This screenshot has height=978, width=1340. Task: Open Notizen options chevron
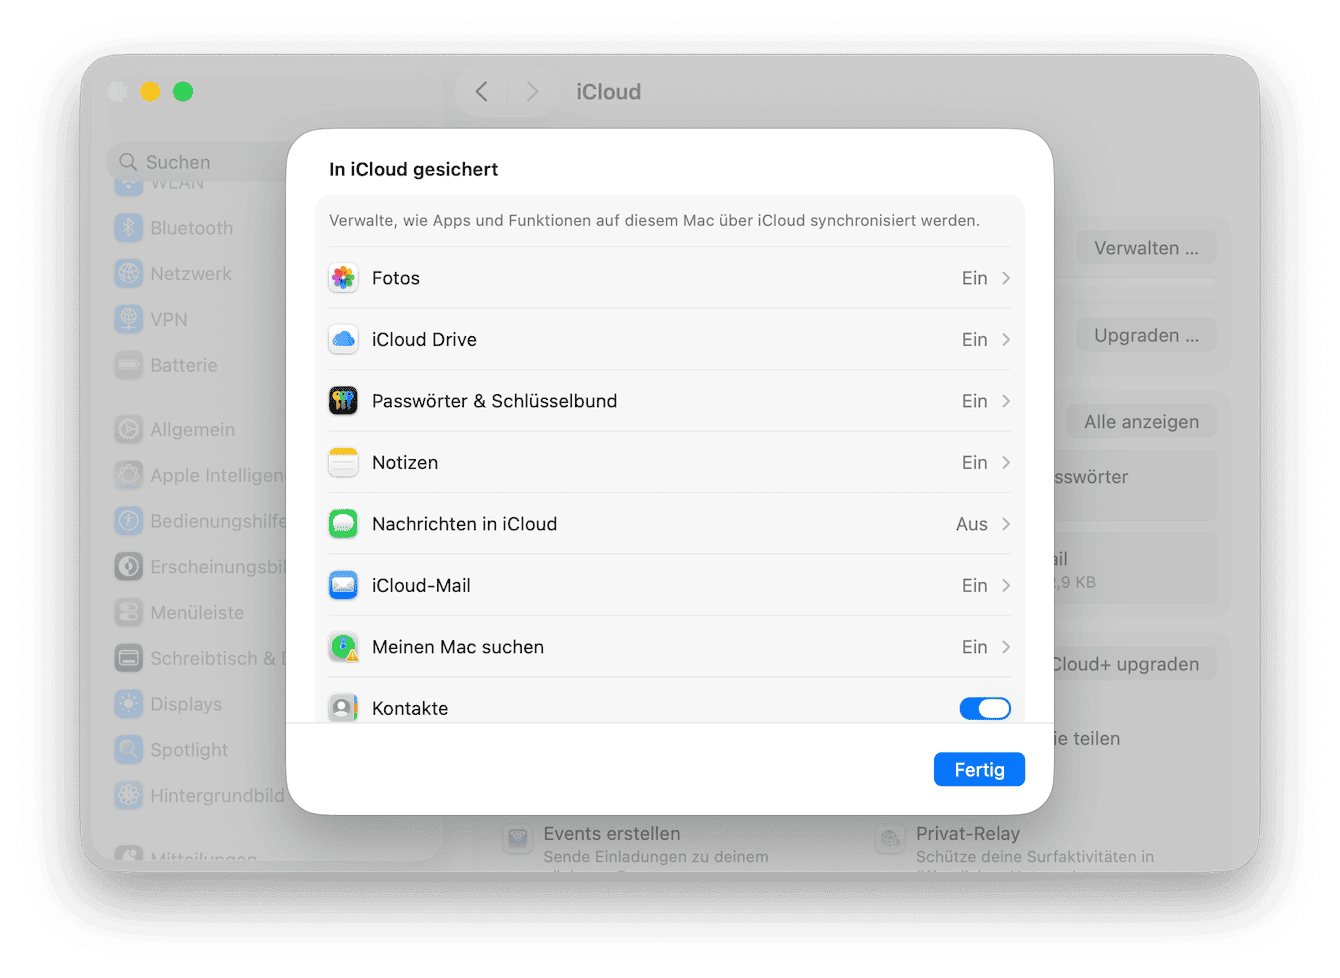1006,463
